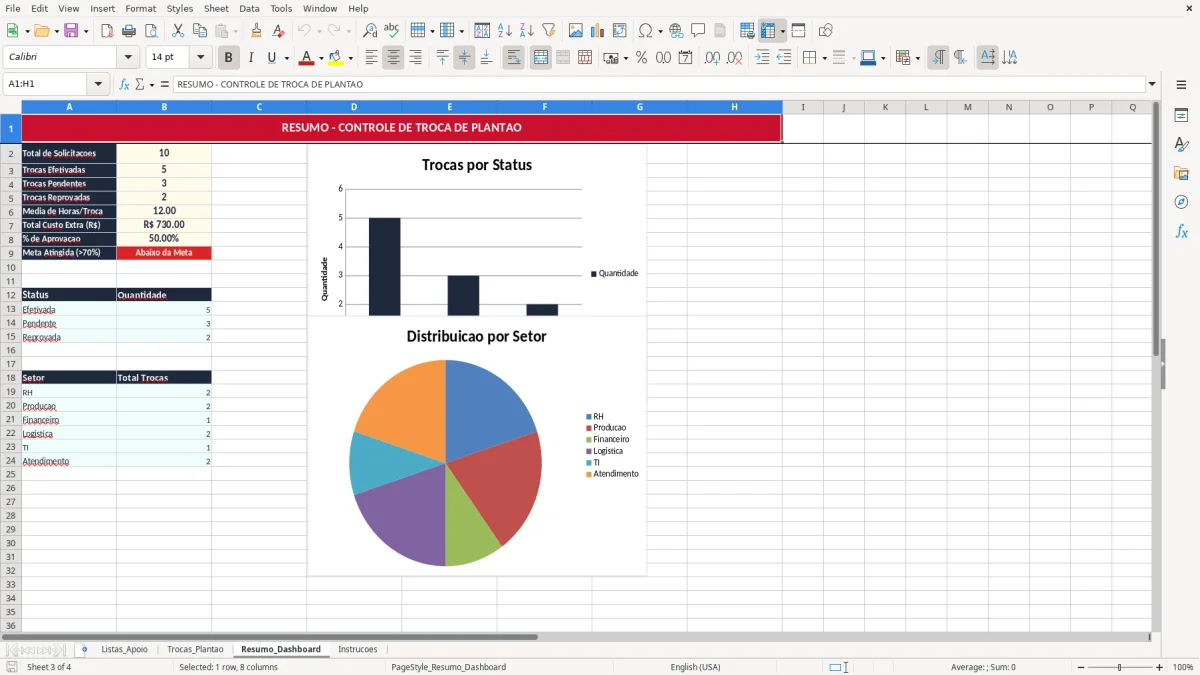The width and height of the screenshot is (1200, 675).
Task: Insert an image
Action: click(x=576, y=30)
